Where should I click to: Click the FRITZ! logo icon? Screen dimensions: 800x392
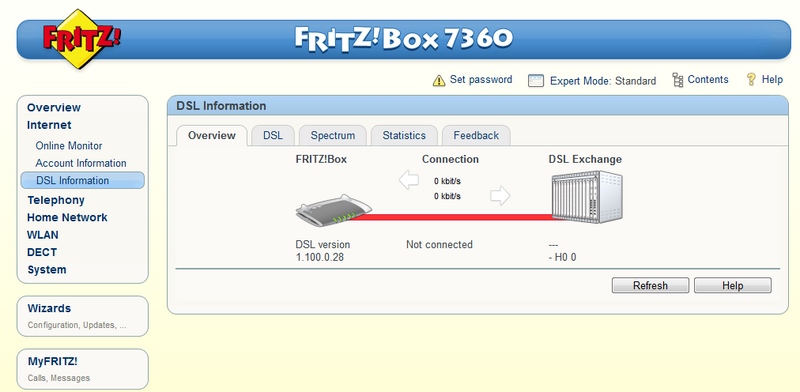(x=81, y=39)
